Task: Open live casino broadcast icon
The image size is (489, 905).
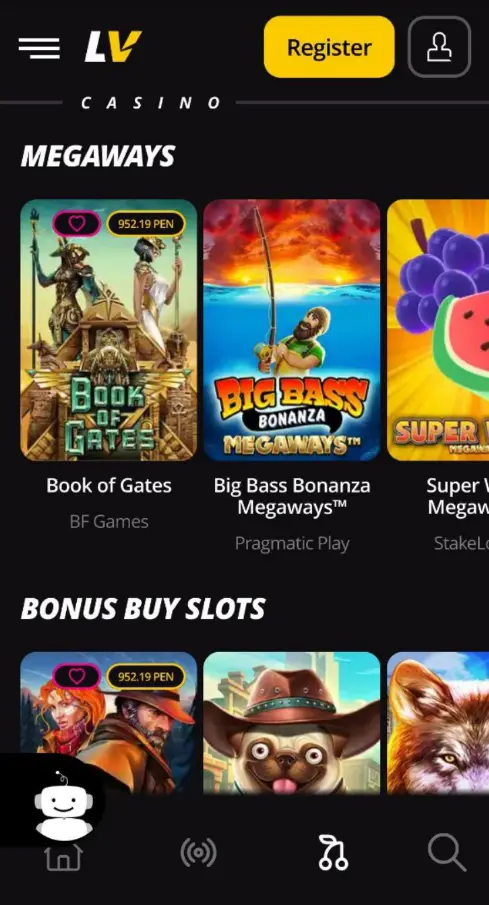Action: pyautogui.click(x=199, y=852)
